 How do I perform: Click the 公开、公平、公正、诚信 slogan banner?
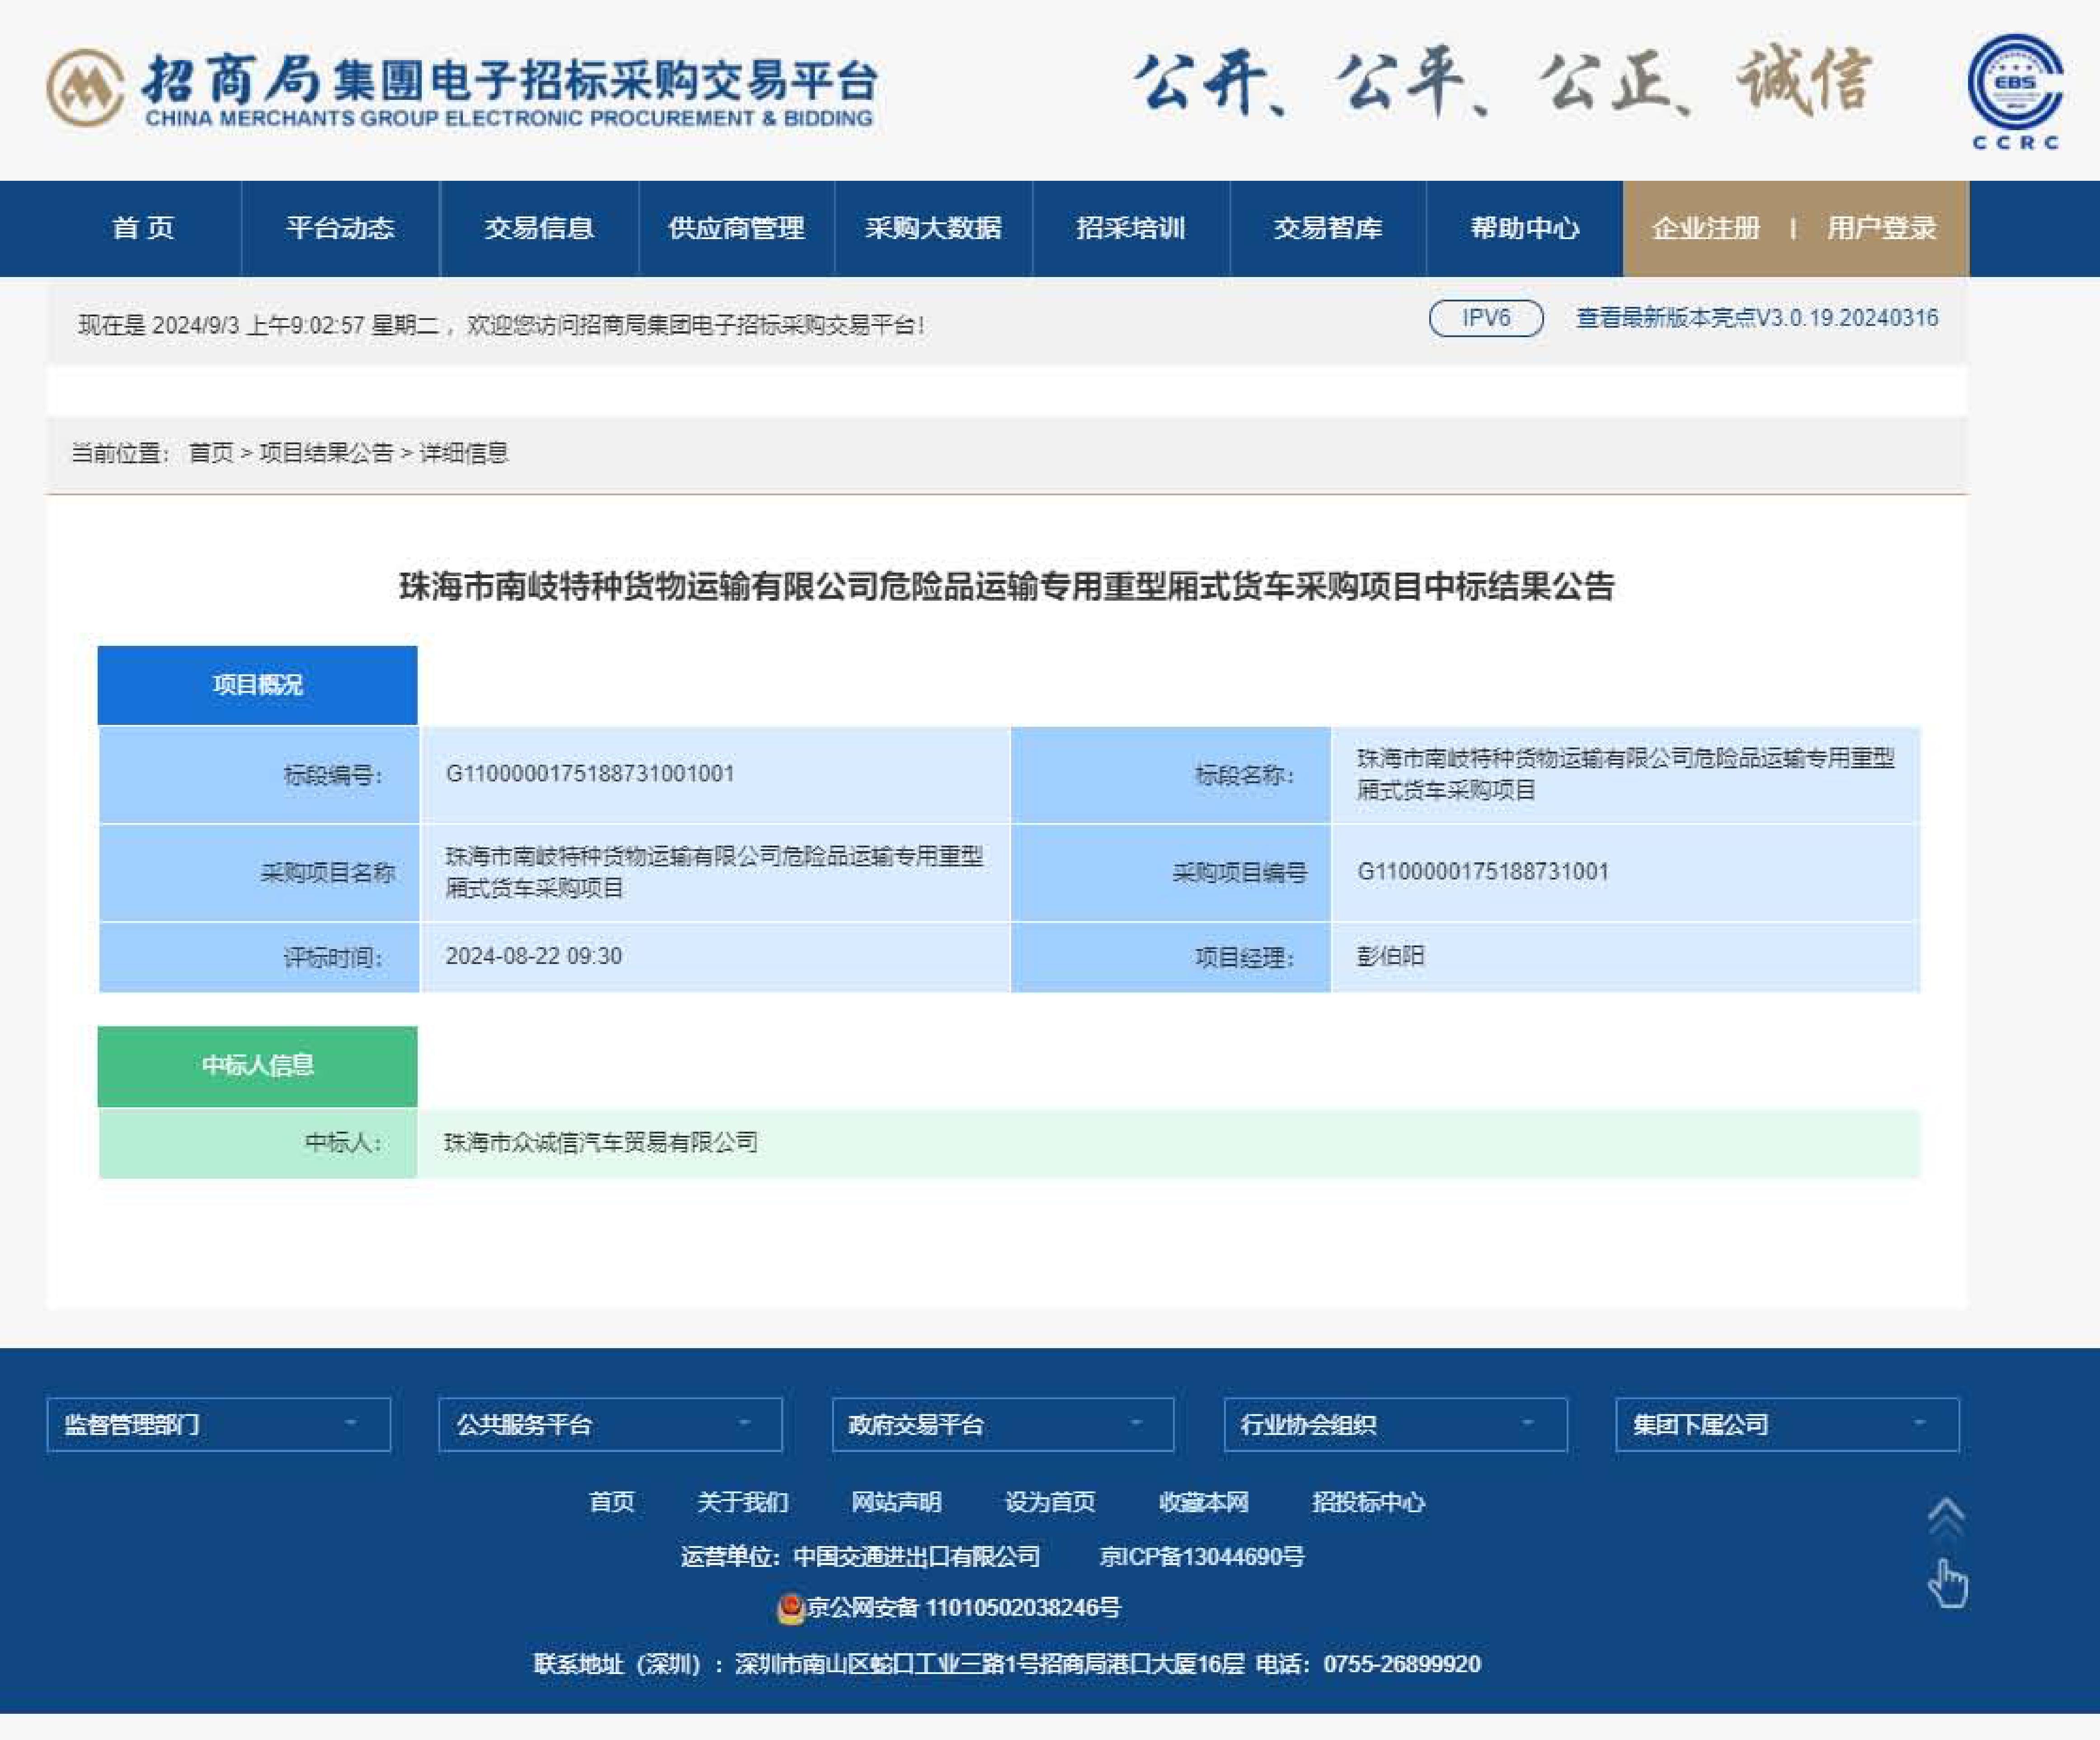pos(1502,82)
